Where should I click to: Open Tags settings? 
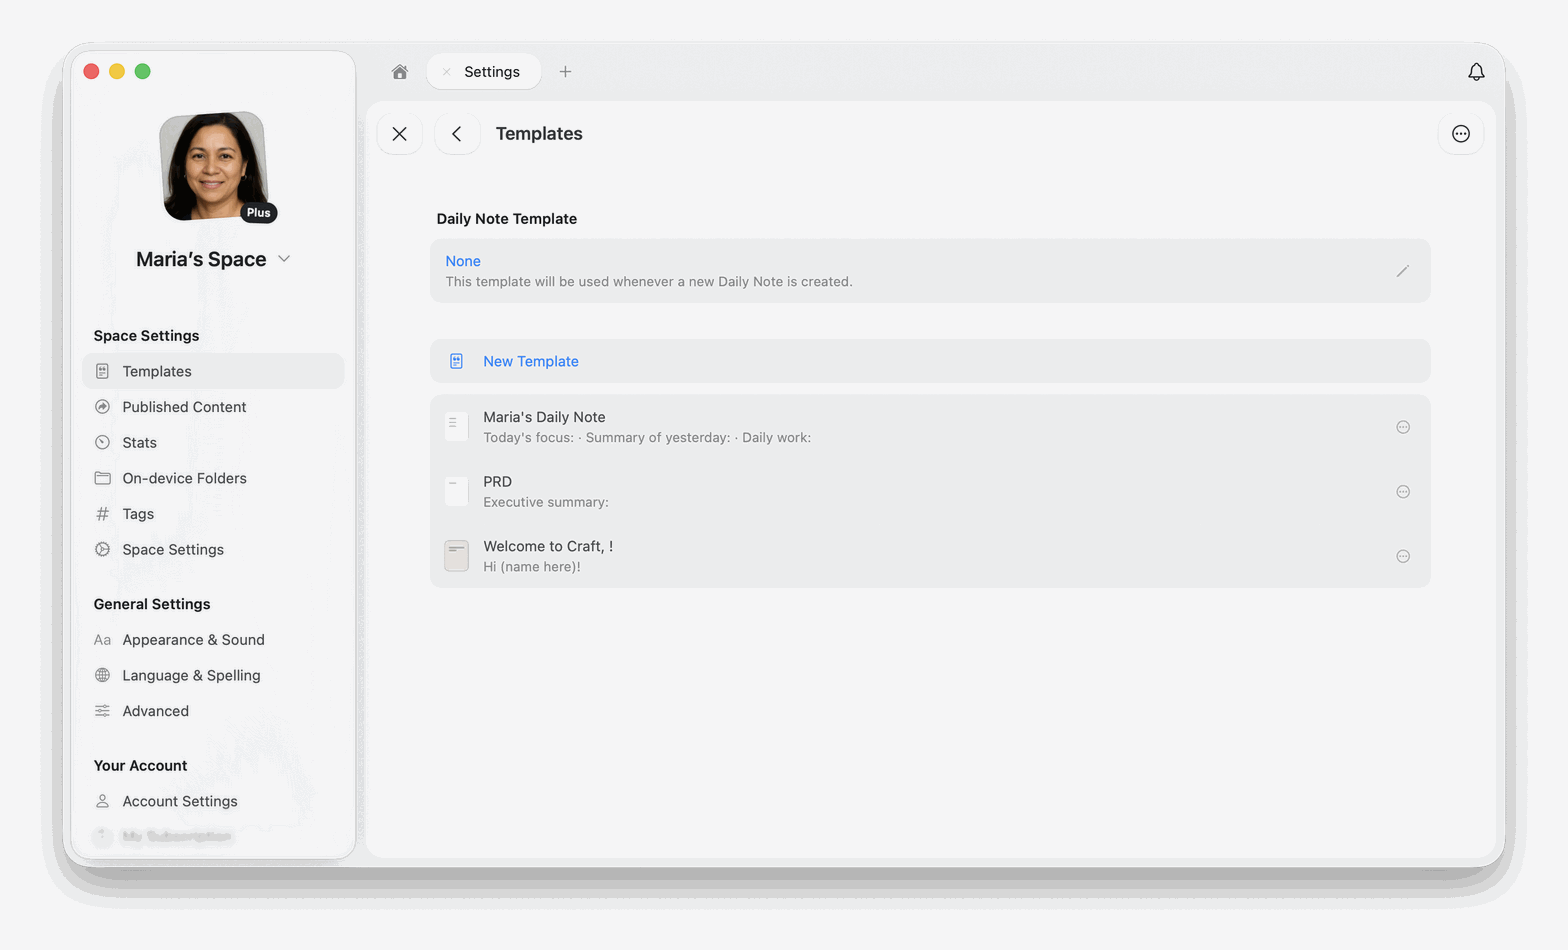(213, 514)
